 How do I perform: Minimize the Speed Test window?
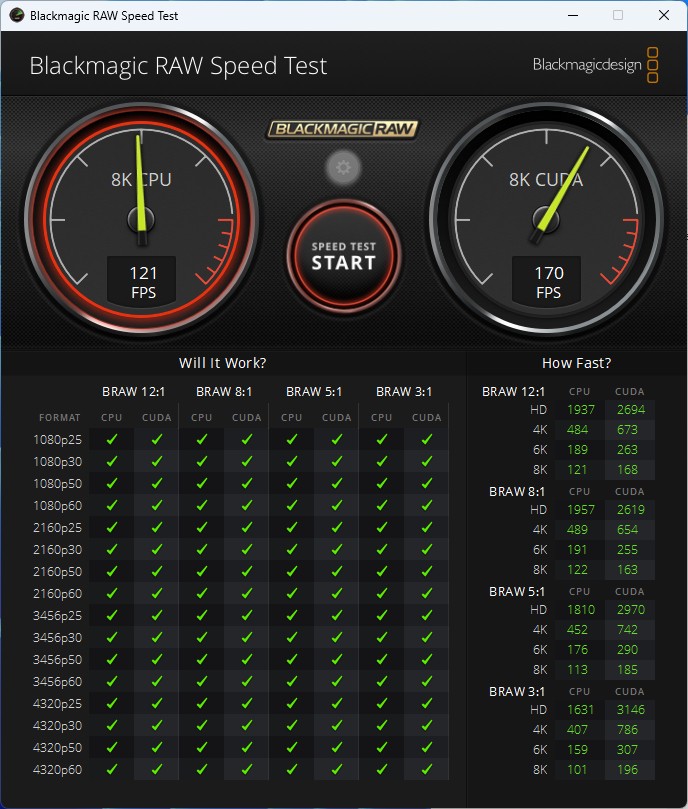tap(573, 15)
